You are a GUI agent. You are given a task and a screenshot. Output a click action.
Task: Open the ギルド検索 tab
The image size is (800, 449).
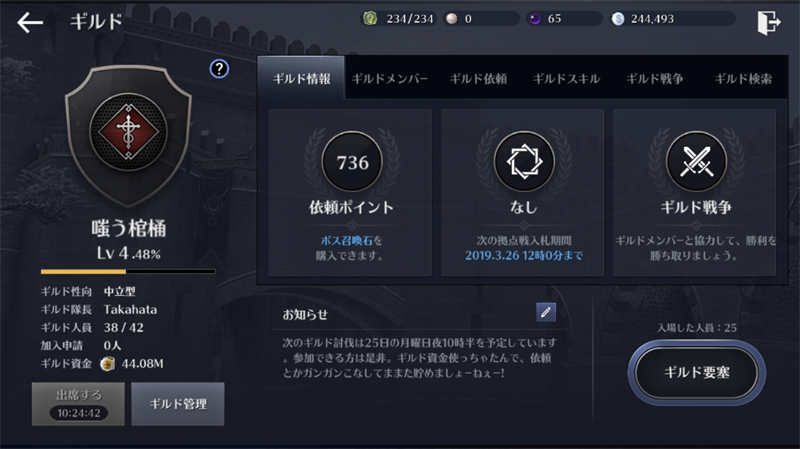tap(743, 79)
